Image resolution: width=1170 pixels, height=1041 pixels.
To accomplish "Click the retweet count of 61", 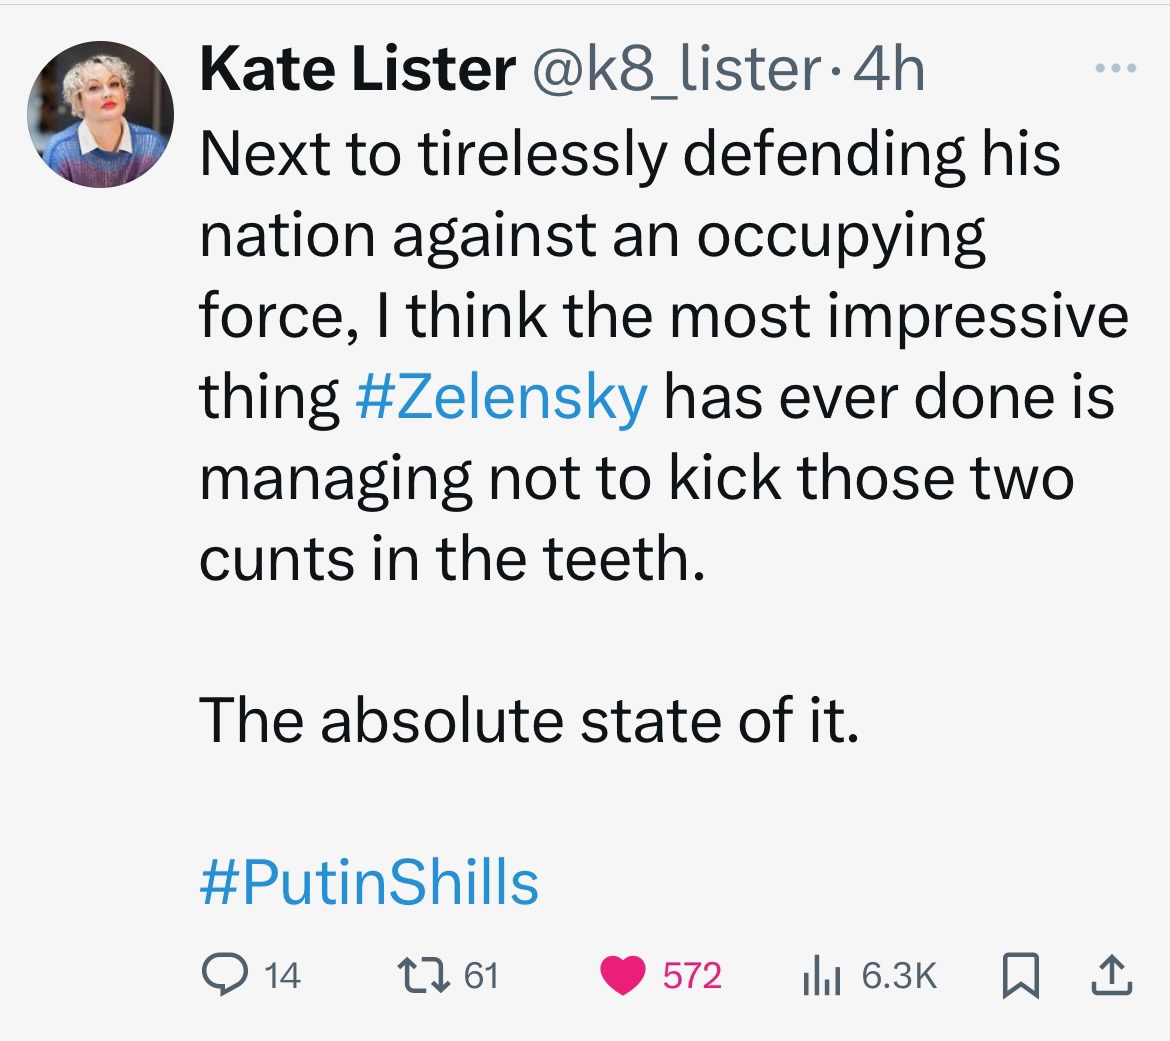I will pos(481,976).
